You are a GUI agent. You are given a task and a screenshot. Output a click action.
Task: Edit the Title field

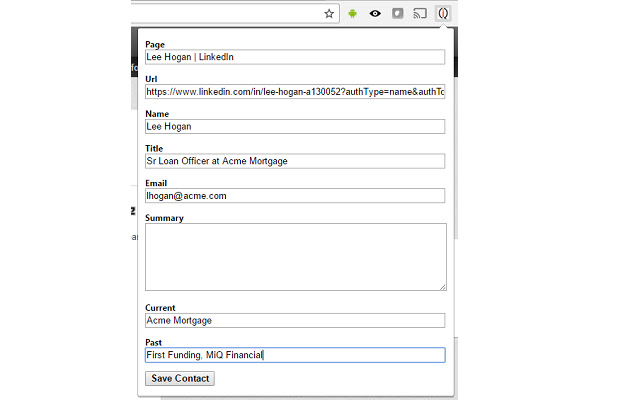coord(295,161)
